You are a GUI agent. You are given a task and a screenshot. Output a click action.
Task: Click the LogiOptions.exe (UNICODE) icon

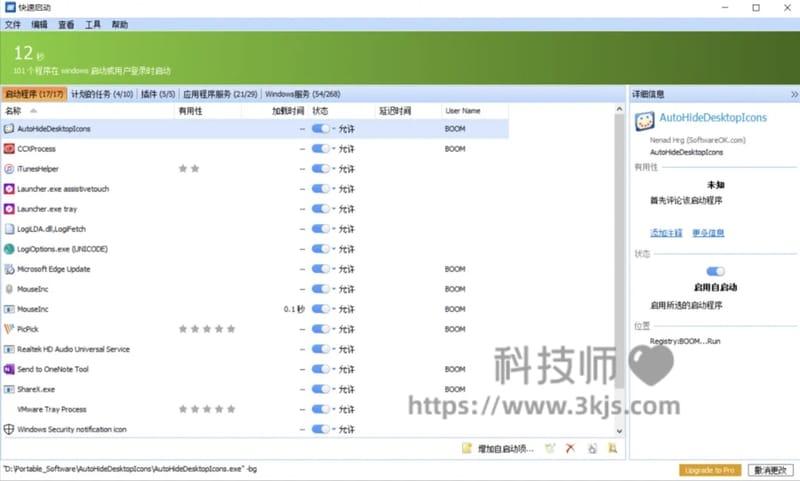[x=9, y=249]
